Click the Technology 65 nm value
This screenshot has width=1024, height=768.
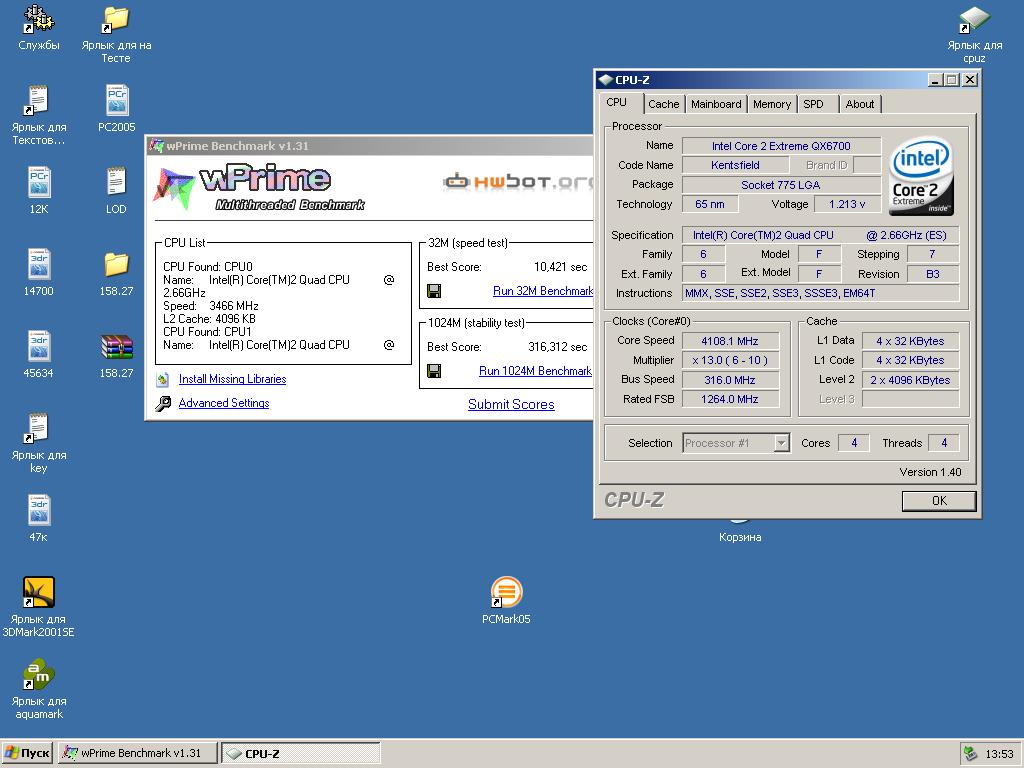(x=710, y=204)
